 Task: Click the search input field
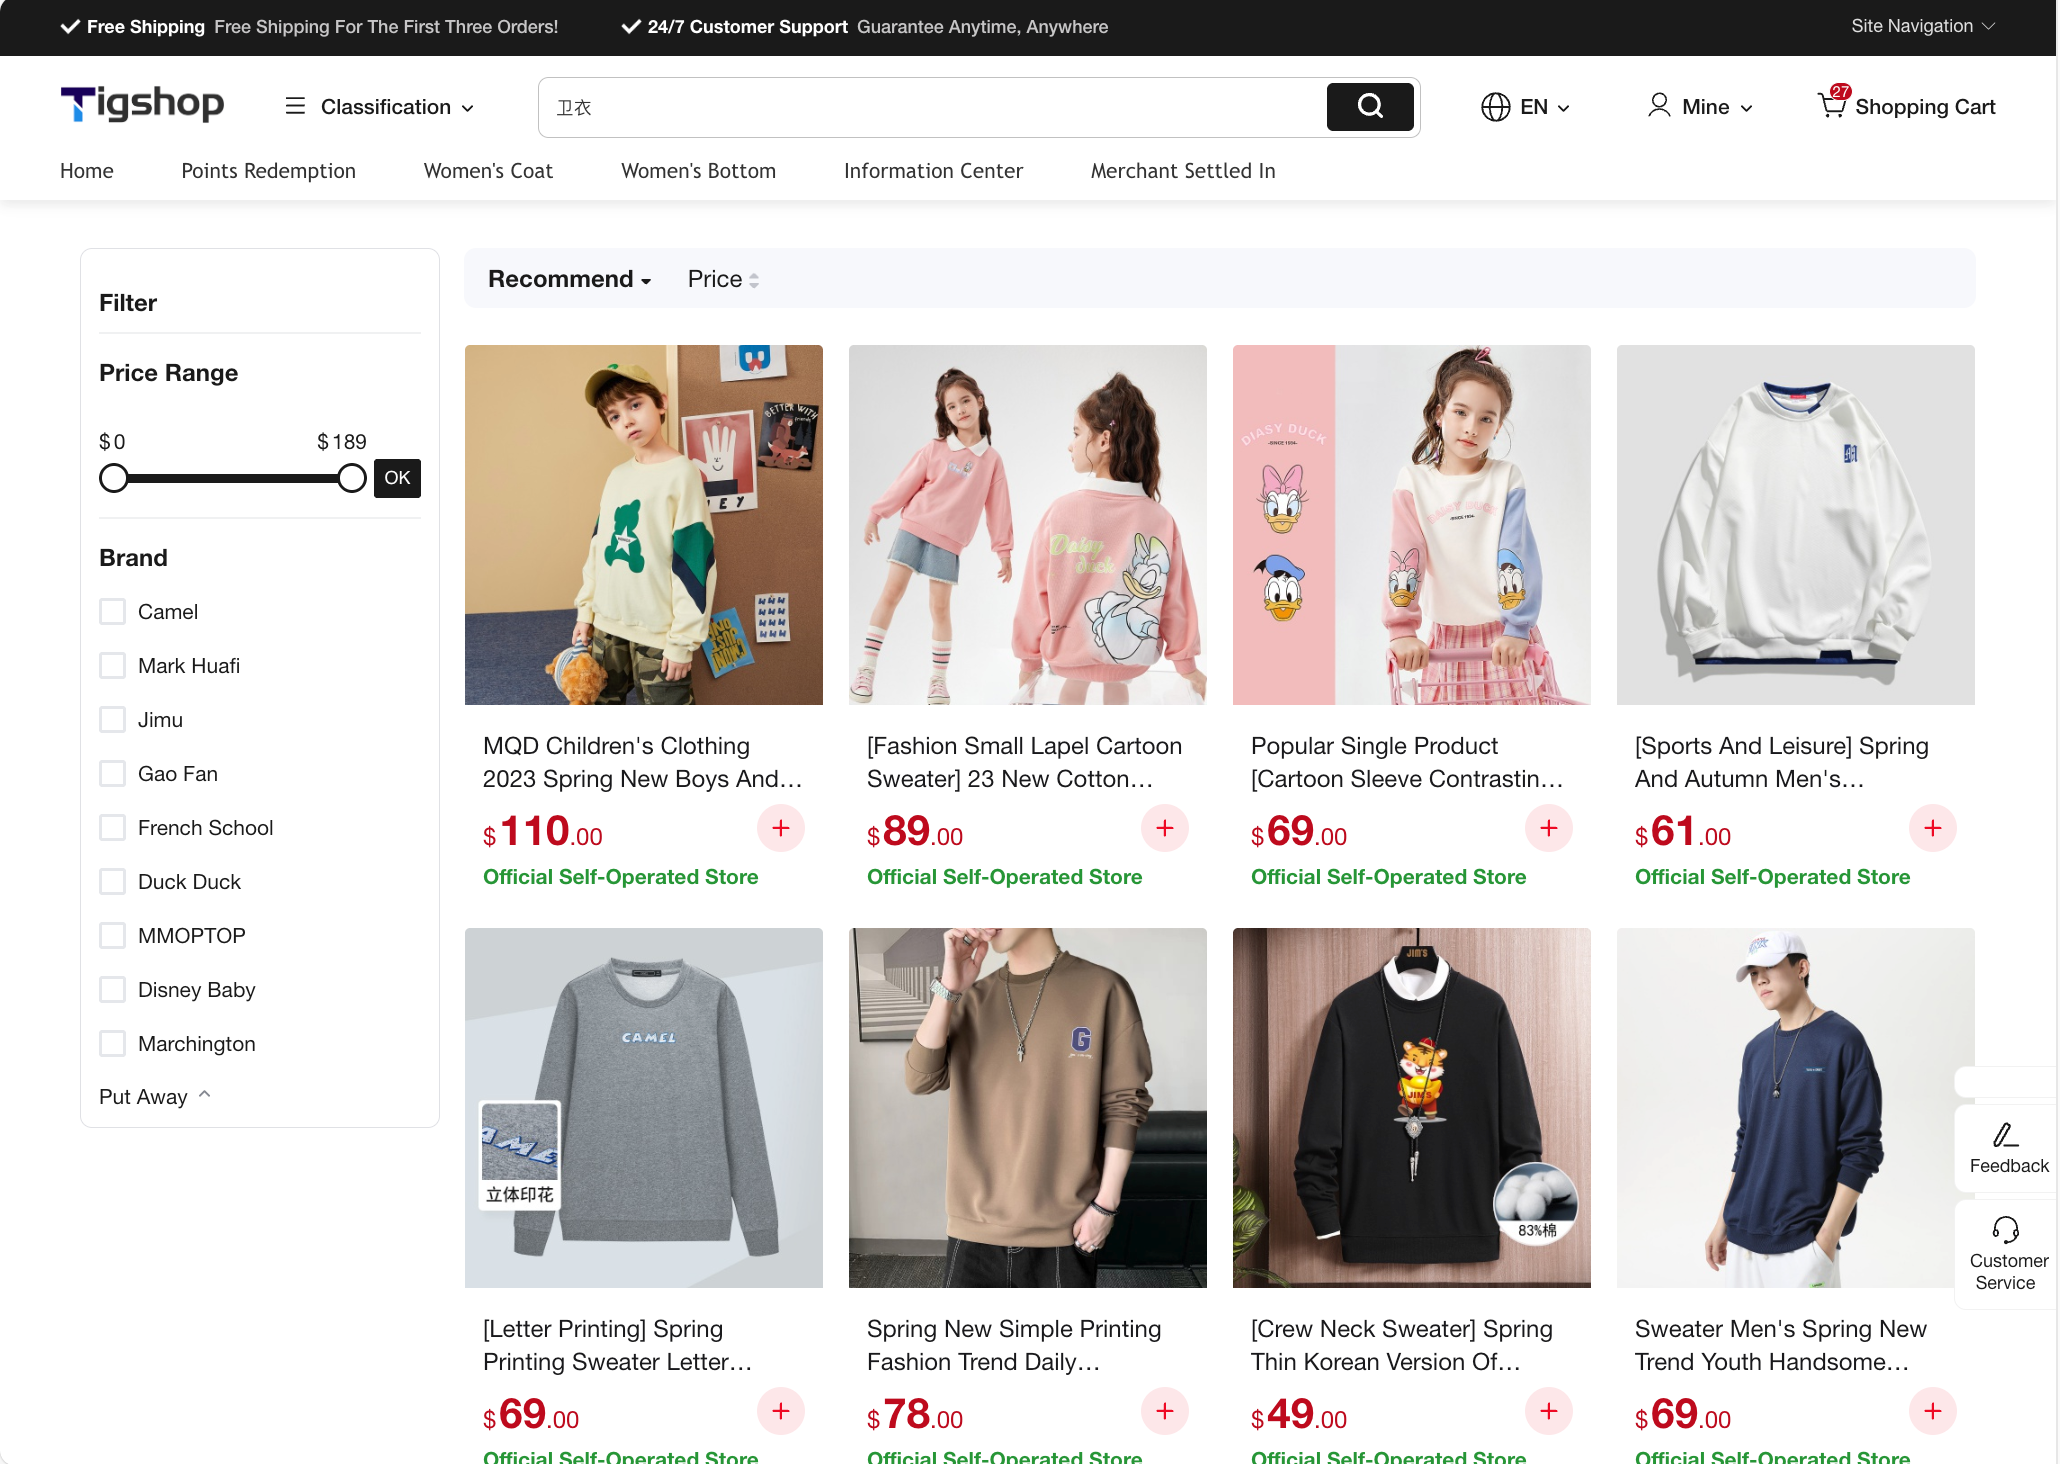click(930, 107)
